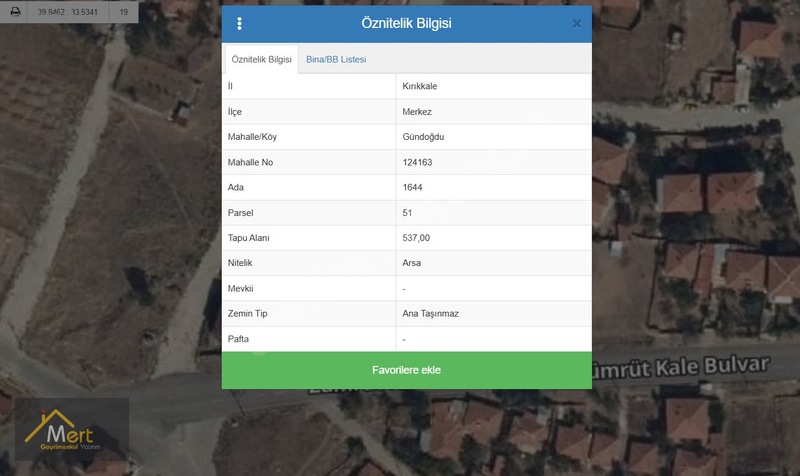Screen dimensions: 800x476
Task: Close the Öznitelik Bilgisi dialog
Action: coord(577,23)
